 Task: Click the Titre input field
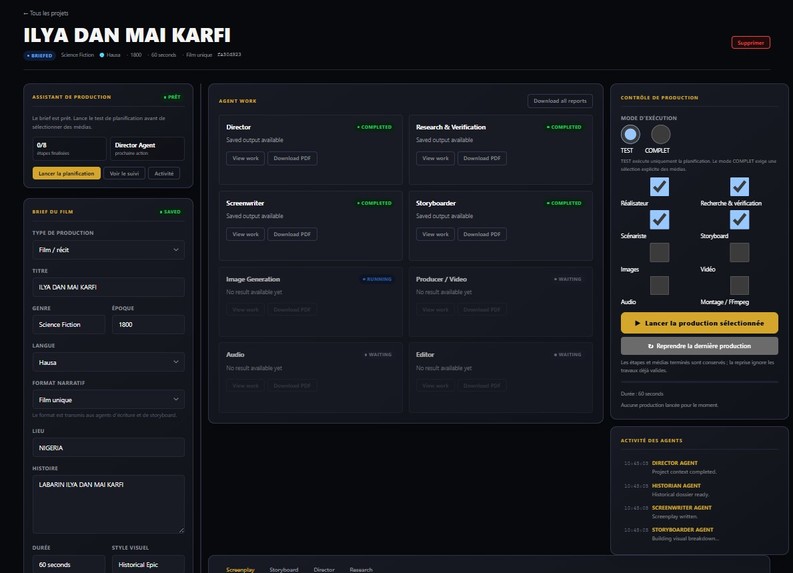point(108,287)
